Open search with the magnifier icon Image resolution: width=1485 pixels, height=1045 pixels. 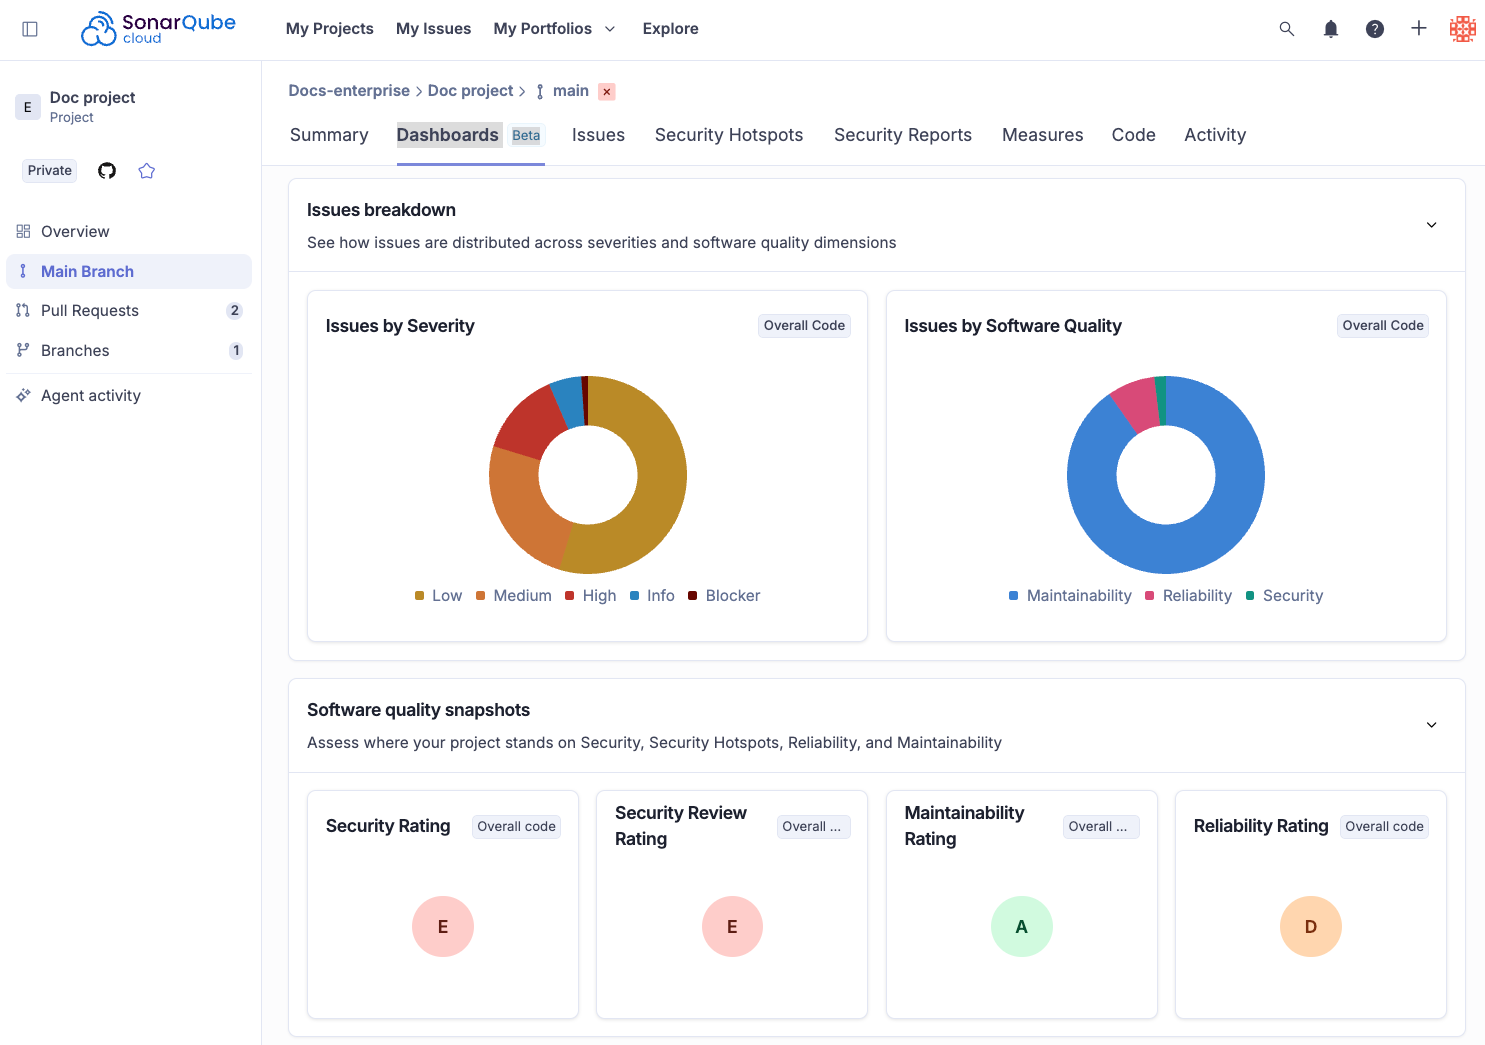[1287, 29]
